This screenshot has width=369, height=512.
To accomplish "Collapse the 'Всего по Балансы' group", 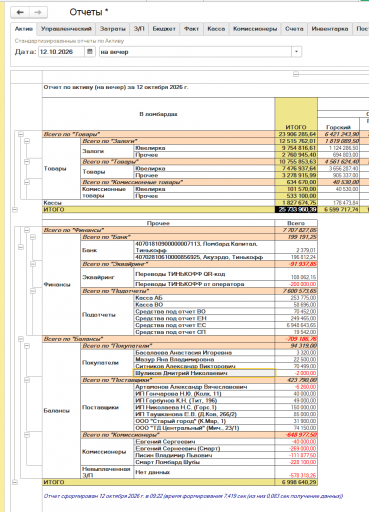I will 21,339.
